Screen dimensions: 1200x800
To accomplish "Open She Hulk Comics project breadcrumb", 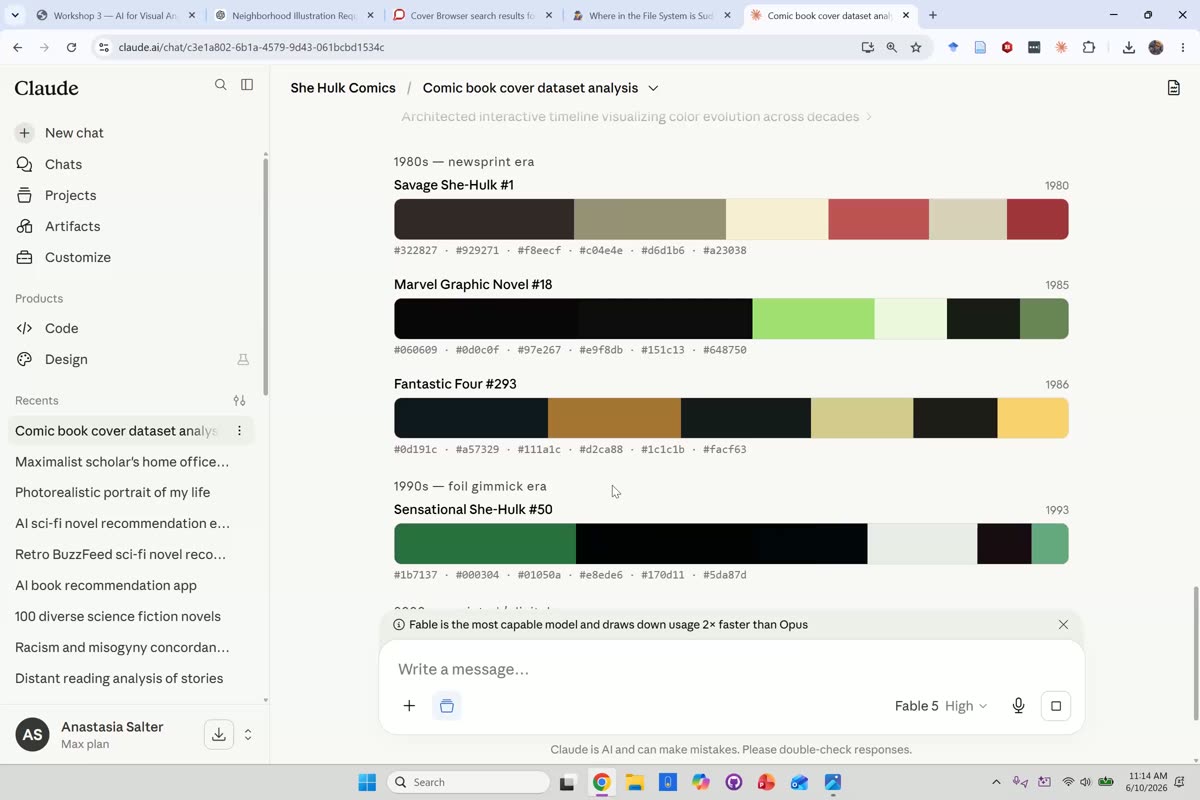I will 343,88.
